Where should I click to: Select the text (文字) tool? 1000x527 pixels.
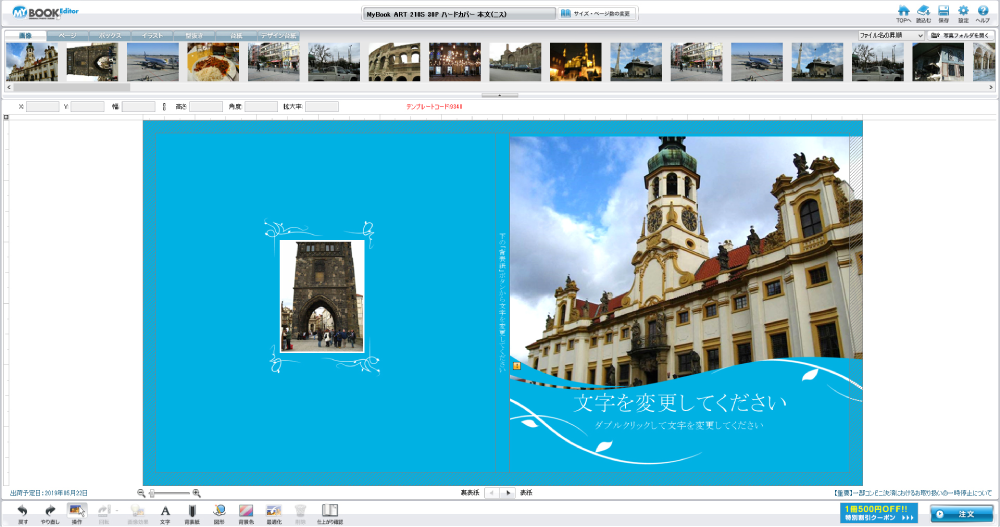[x=165, y=509]
